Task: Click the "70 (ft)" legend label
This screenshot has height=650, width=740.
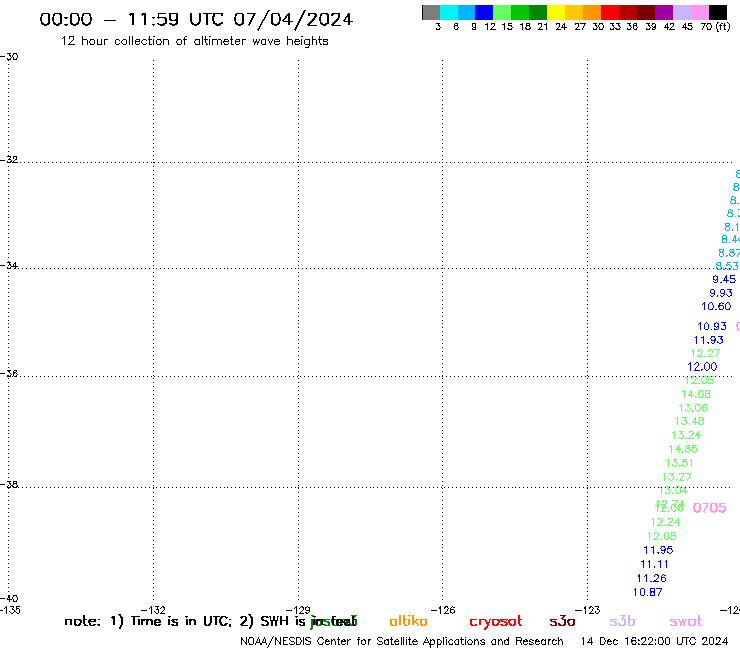Action: coord(715,26)
